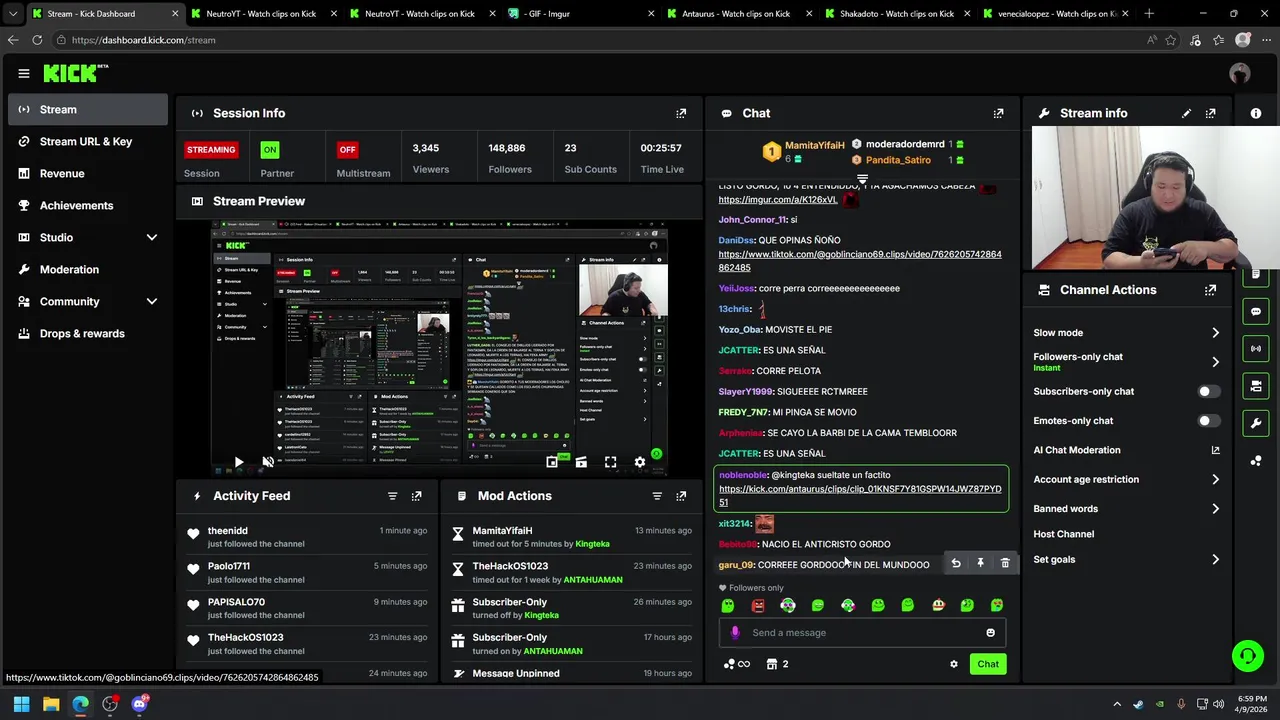
Task: Pop out the Chat panel
Action: click(998, 113)
